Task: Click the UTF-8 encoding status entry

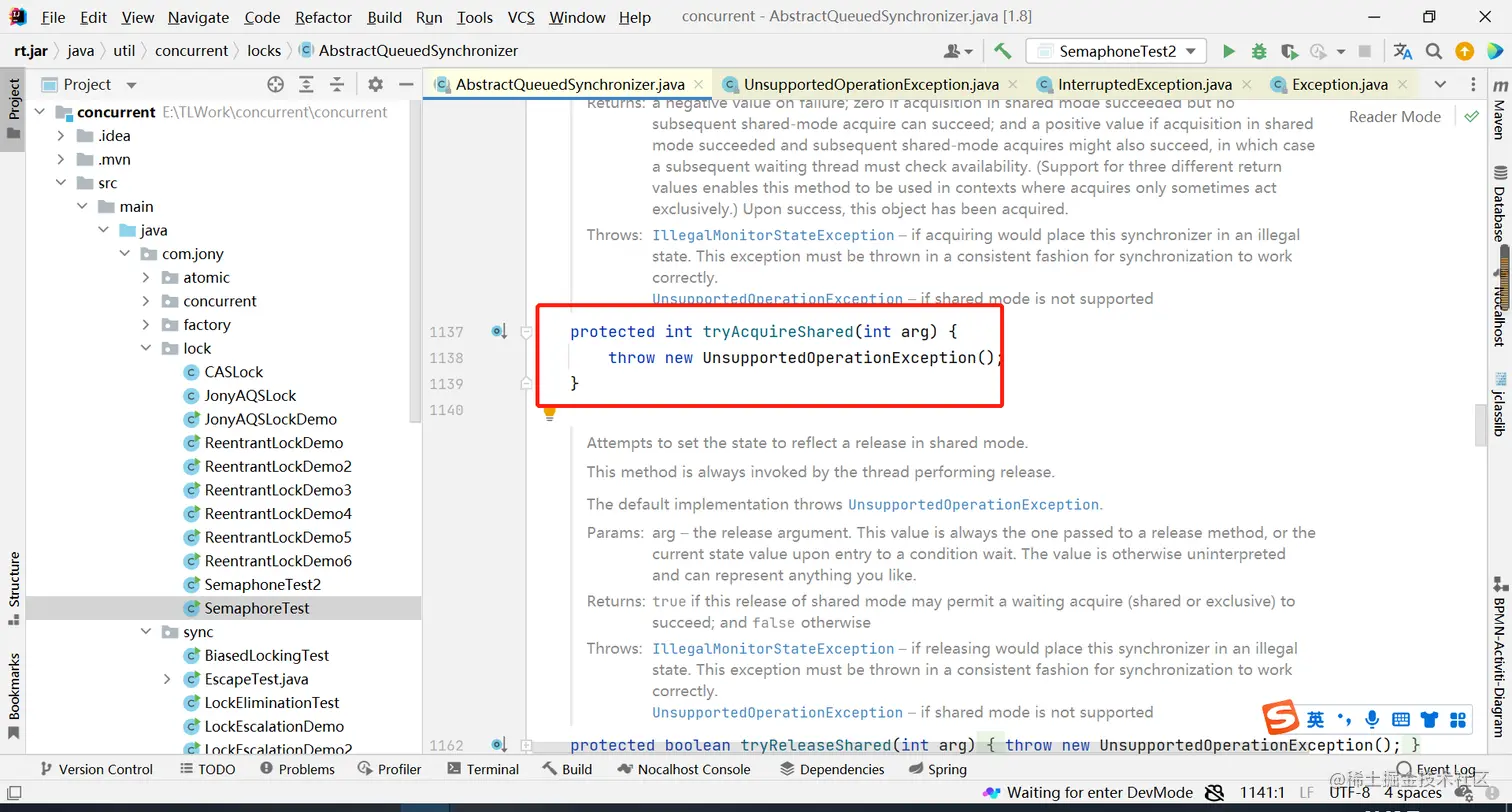Action: click(1349, 793)
